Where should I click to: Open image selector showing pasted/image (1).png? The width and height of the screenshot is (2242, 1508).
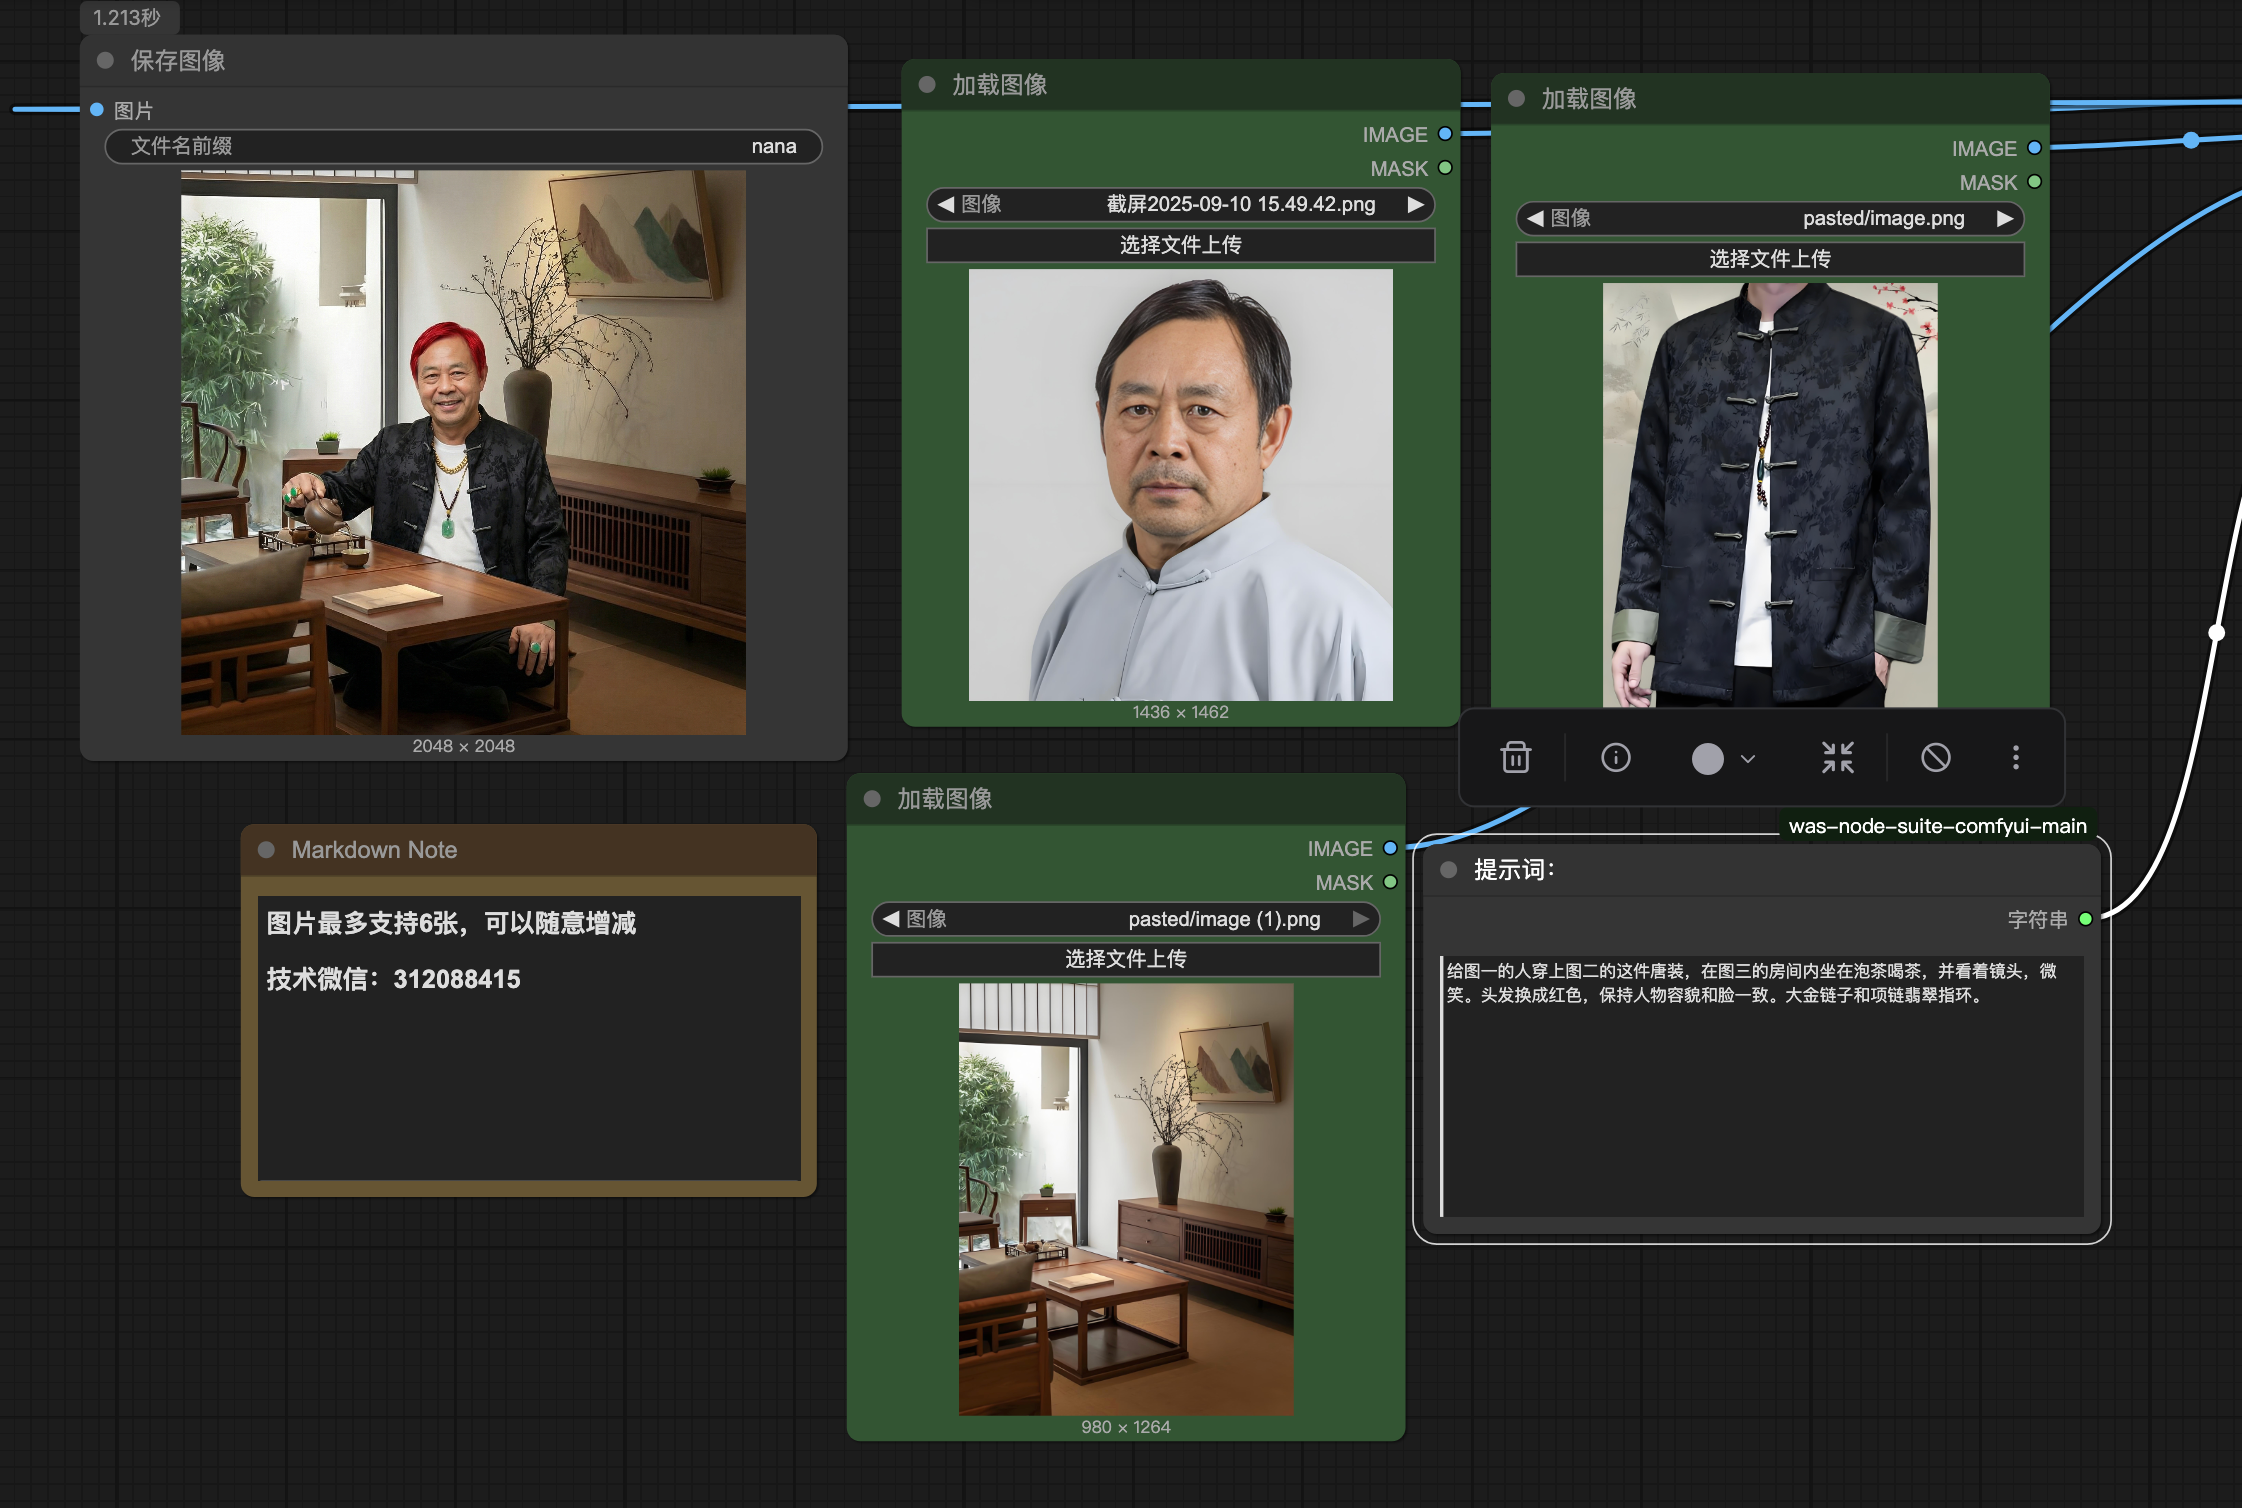1125,918
